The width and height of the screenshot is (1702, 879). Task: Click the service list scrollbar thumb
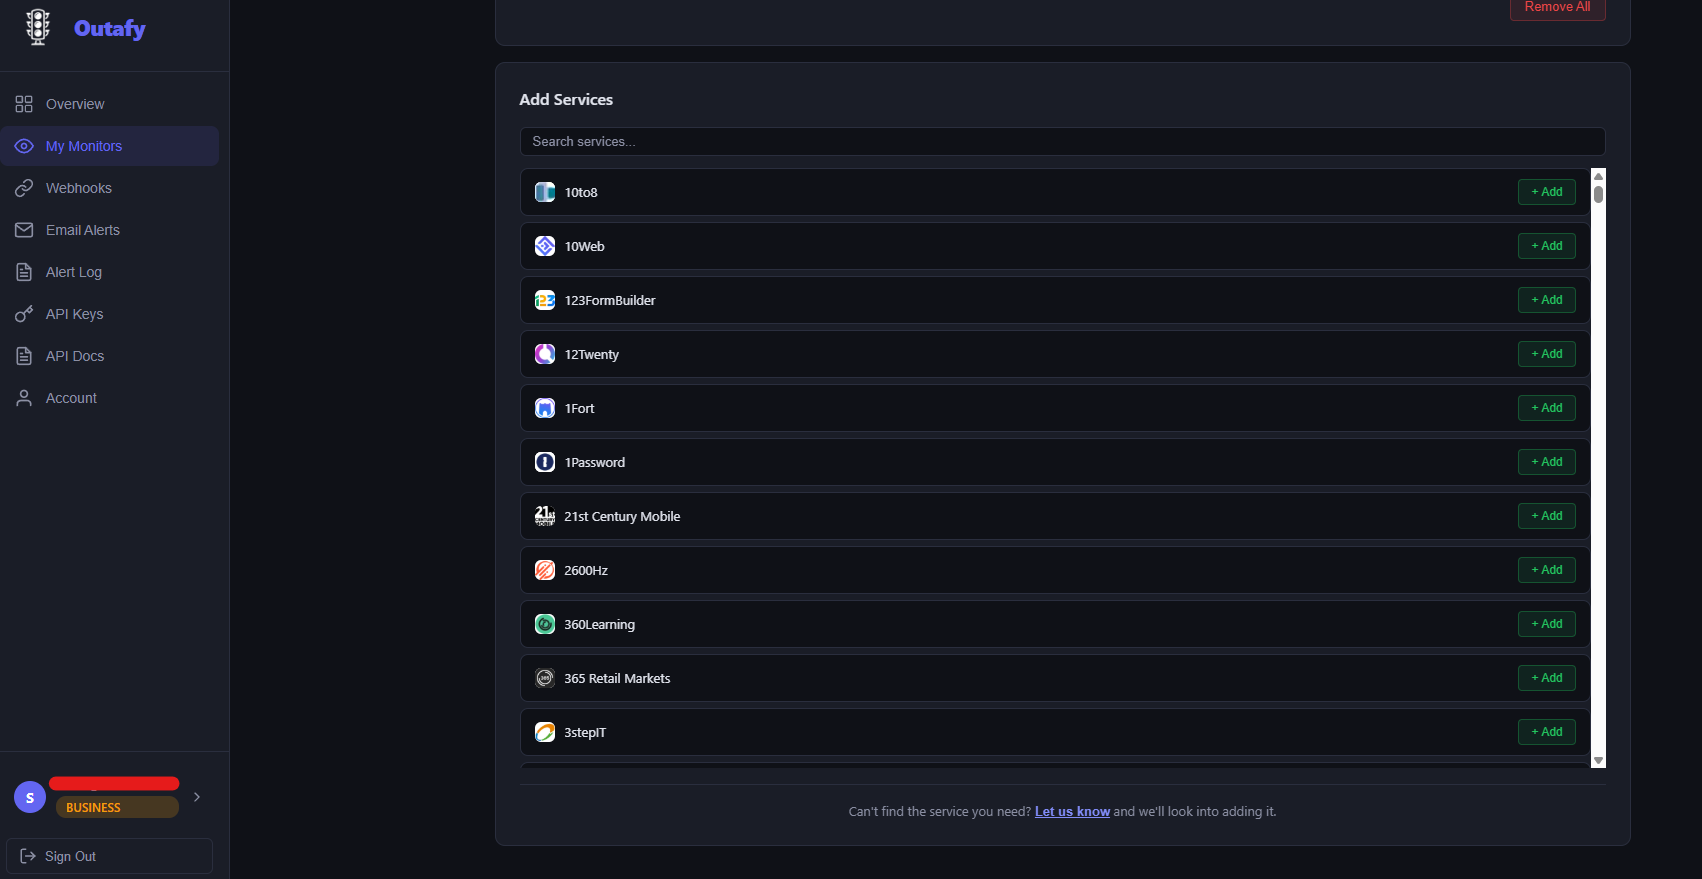pos(1598,194)
